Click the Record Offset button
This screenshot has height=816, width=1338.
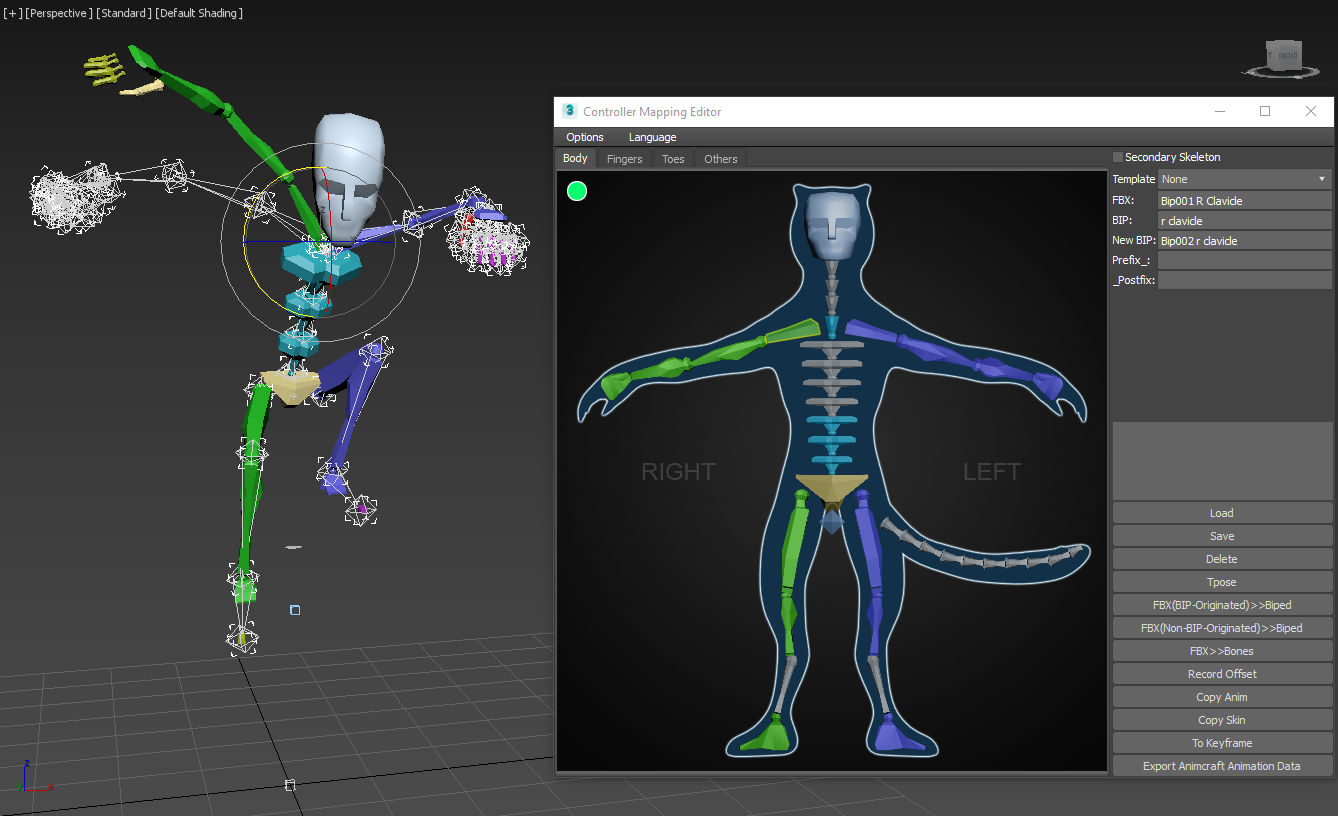(x=1222, y=674)
